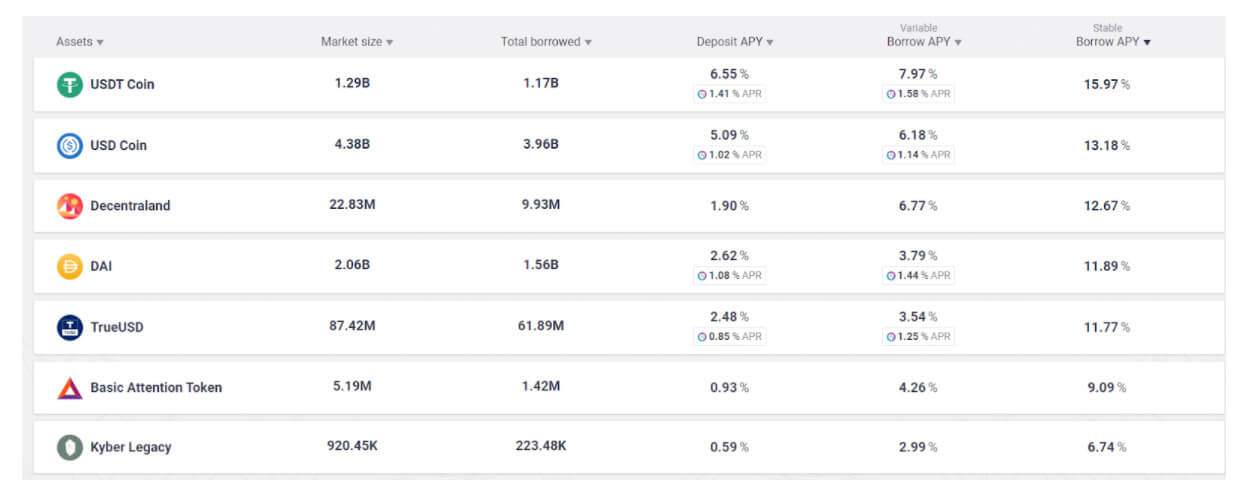Sort by Stable Borrow APY header
Image resolution: width=1240 pixels, height=494 pixels.
[x=1113, y=42]
